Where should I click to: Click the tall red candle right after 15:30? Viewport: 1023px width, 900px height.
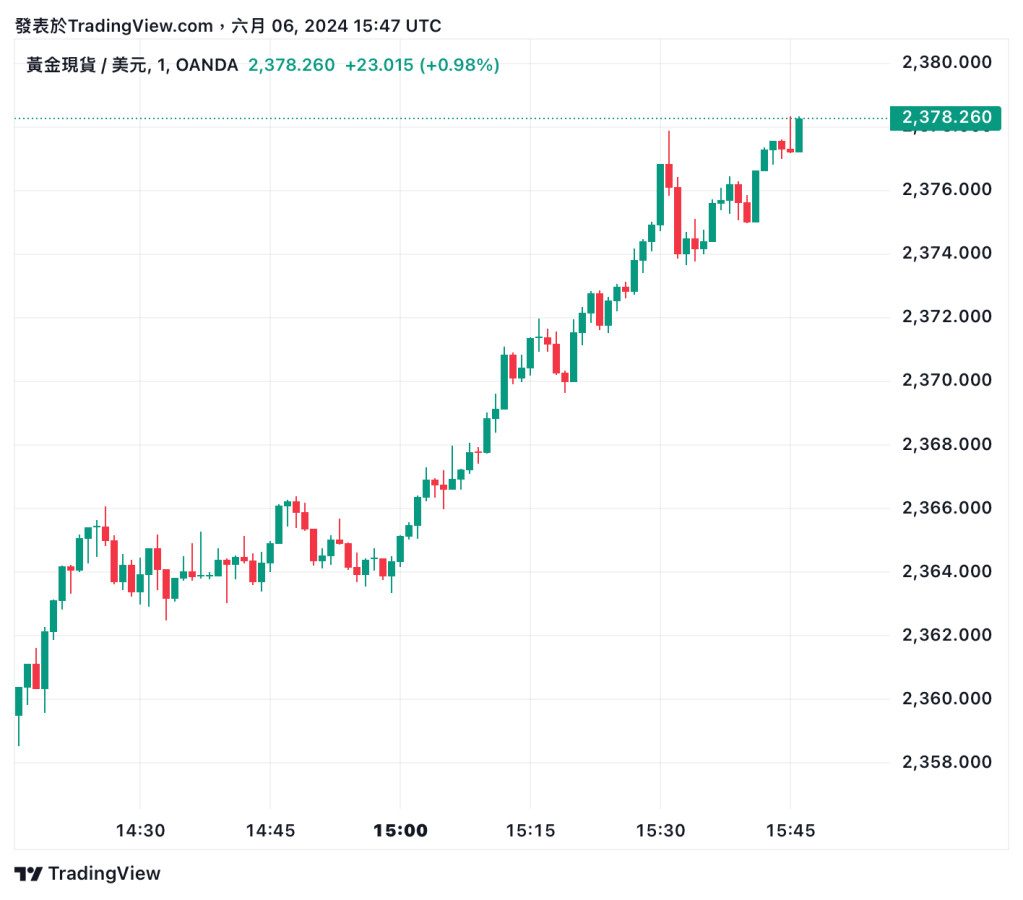[x=677, y=215]
